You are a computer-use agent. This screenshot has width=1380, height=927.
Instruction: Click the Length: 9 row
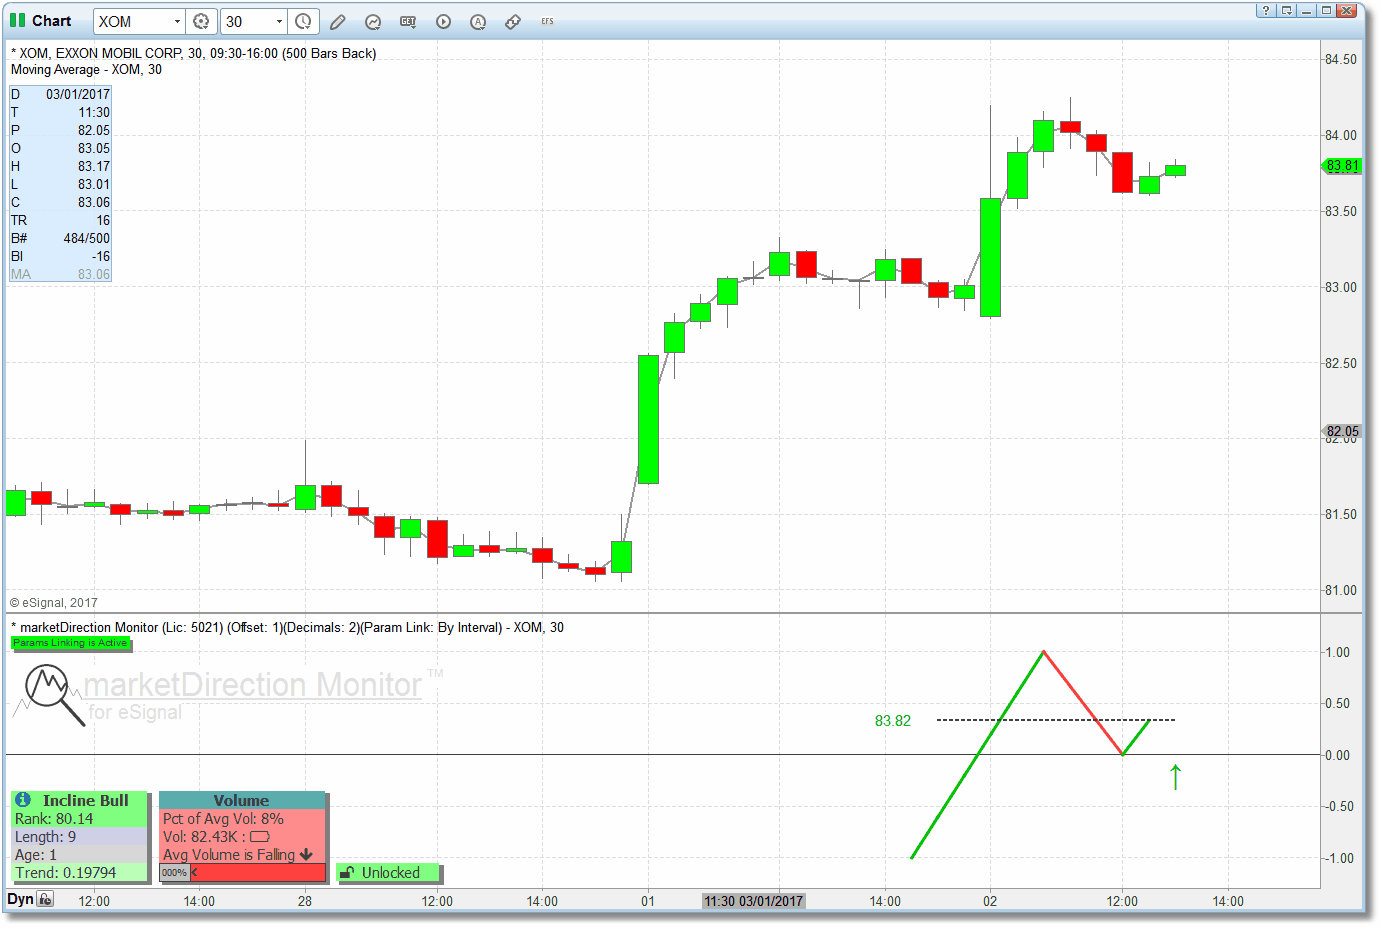(79, 837)
